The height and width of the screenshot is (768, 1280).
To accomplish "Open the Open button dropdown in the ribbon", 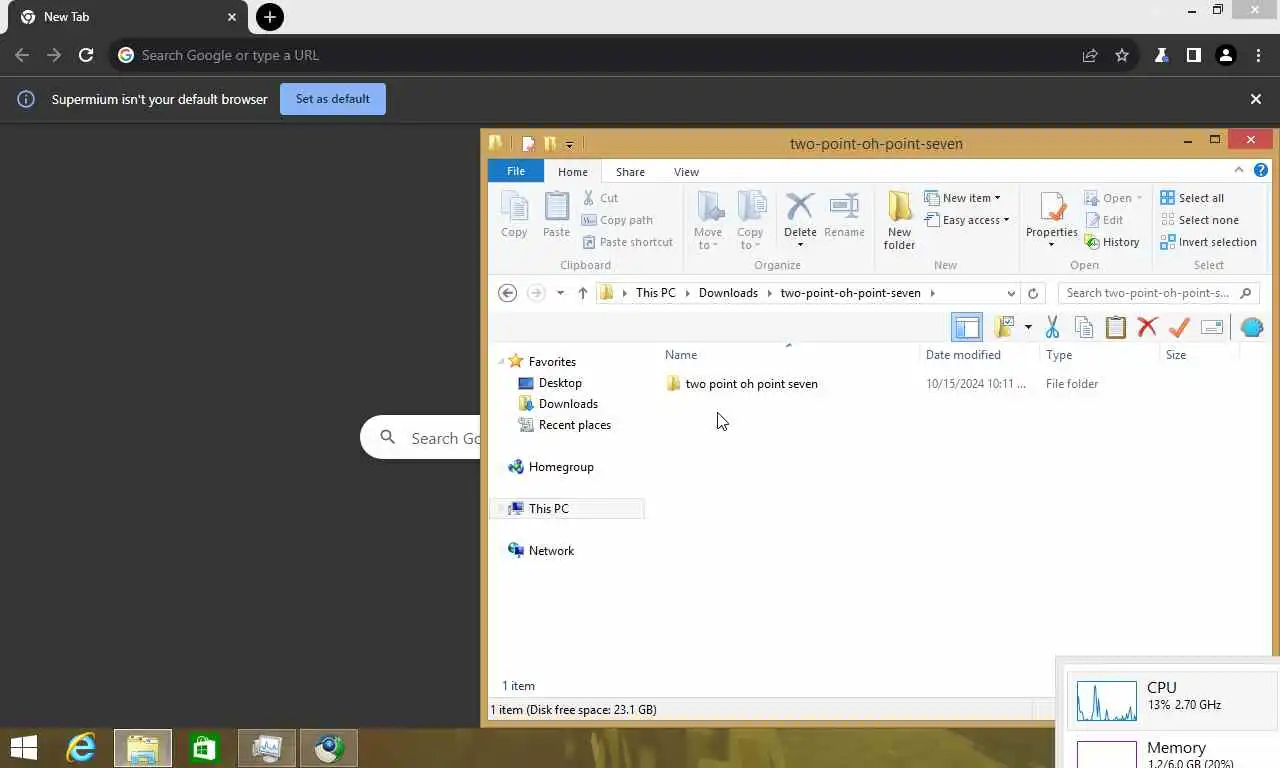I will pos(1139,198).
